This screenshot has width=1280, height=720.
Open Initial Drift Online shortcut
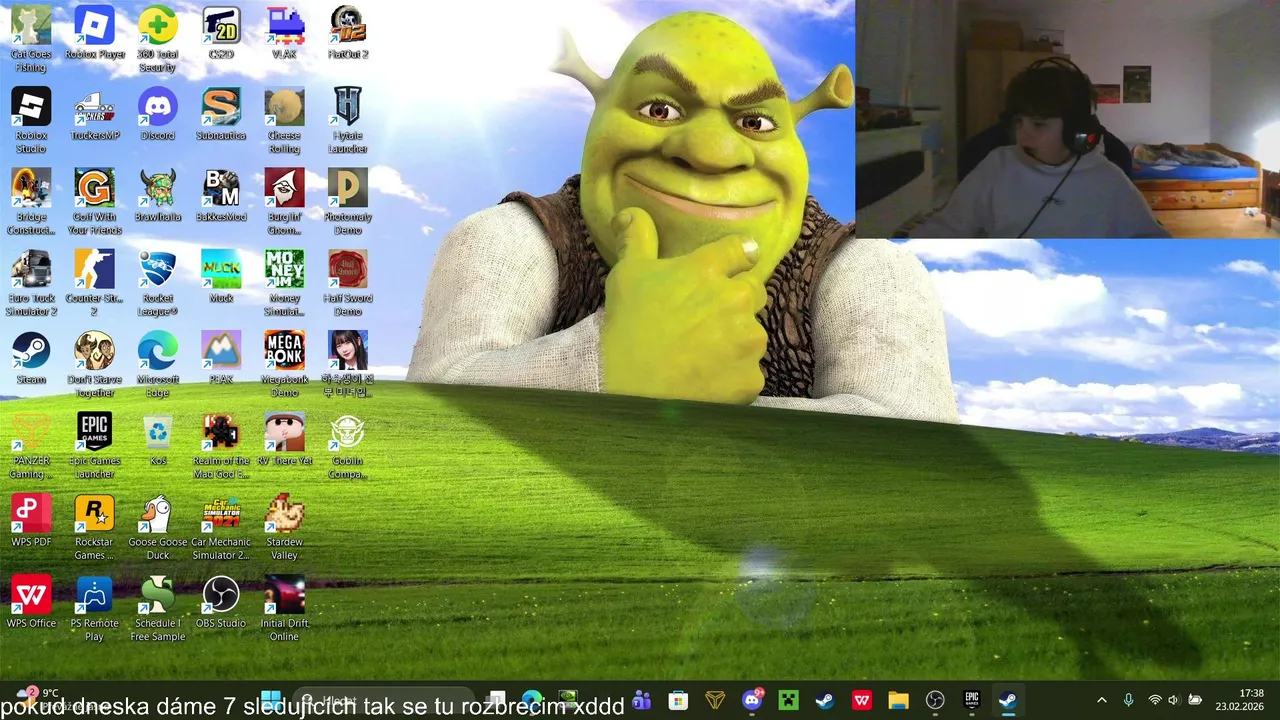coord(284,608)
